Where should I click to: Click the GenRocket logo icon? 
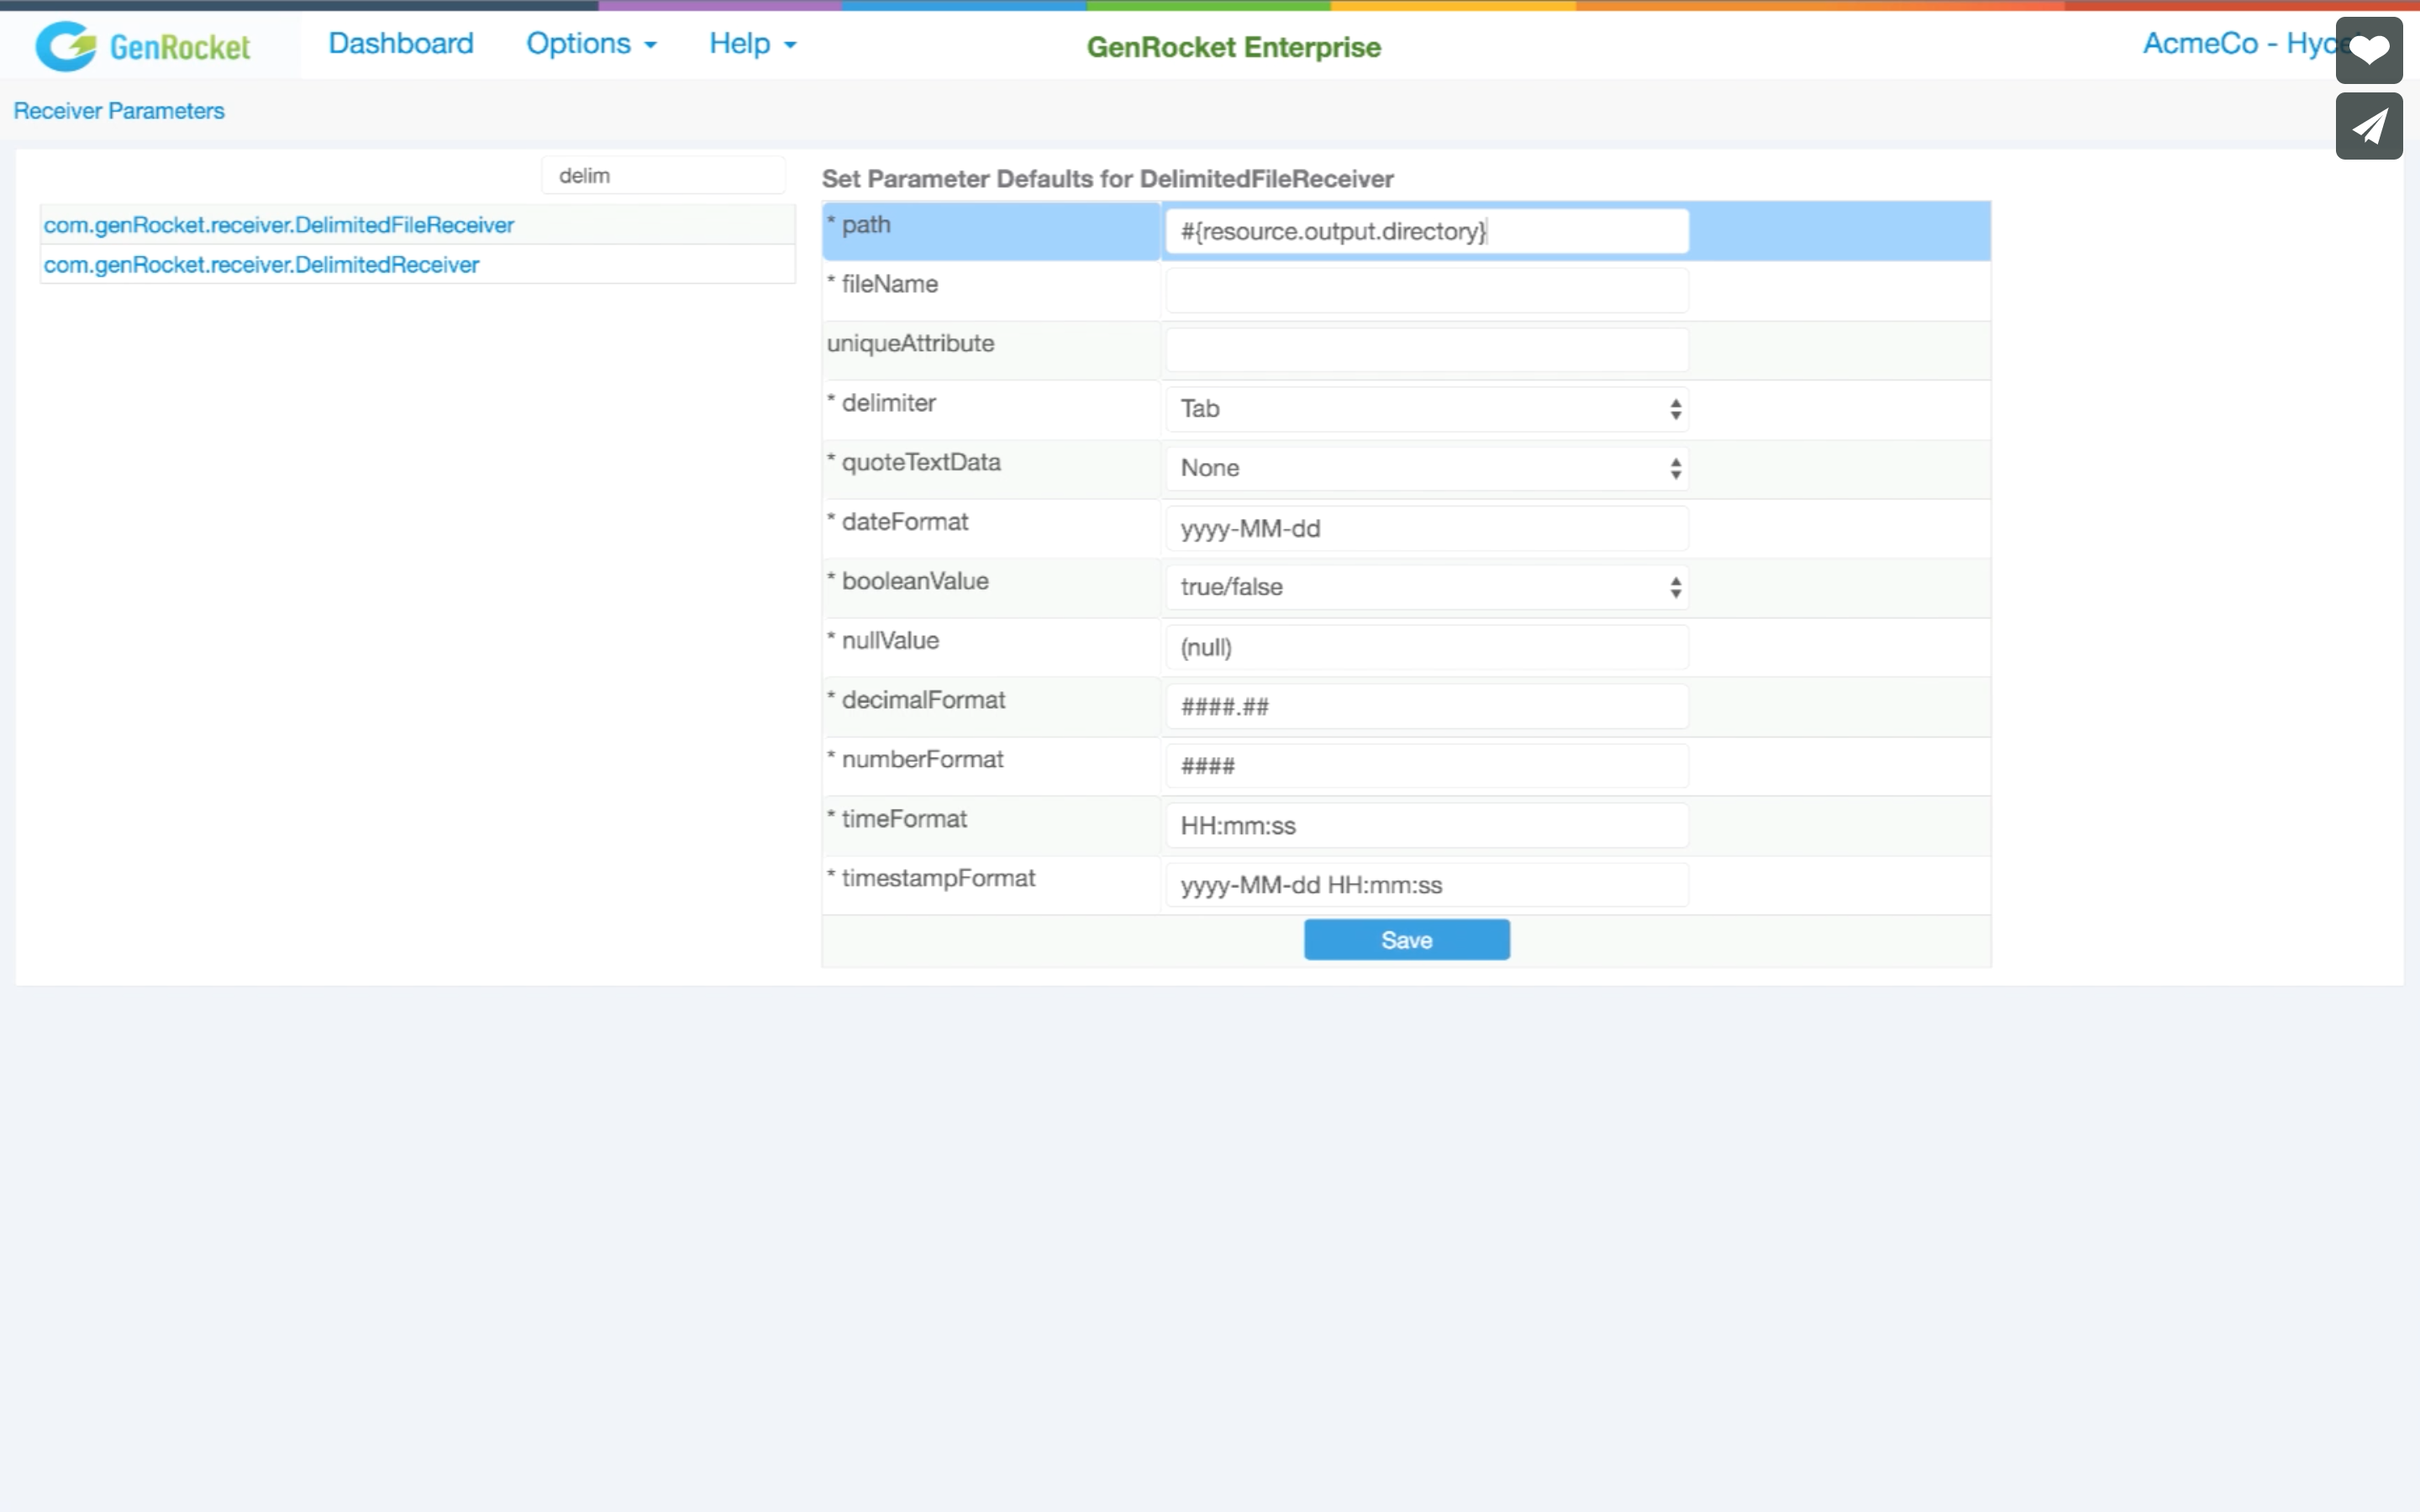coord(66,46)
